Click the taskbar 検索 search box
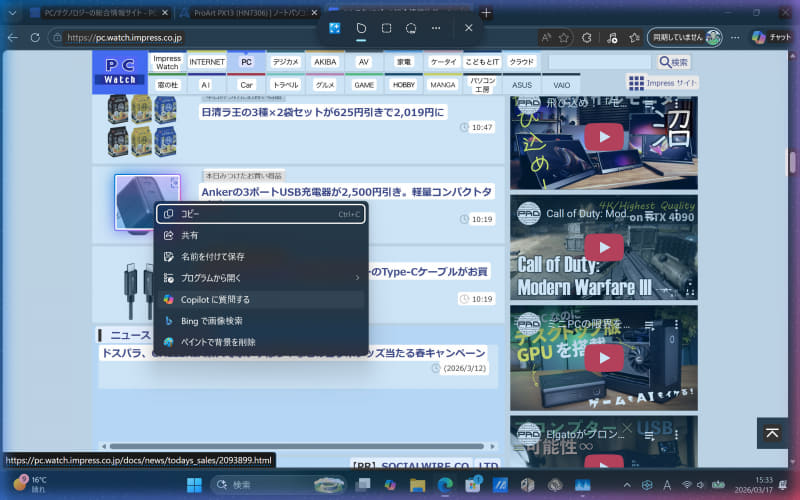The height and width of the screenshot is (500, 800). coord(278,485)
